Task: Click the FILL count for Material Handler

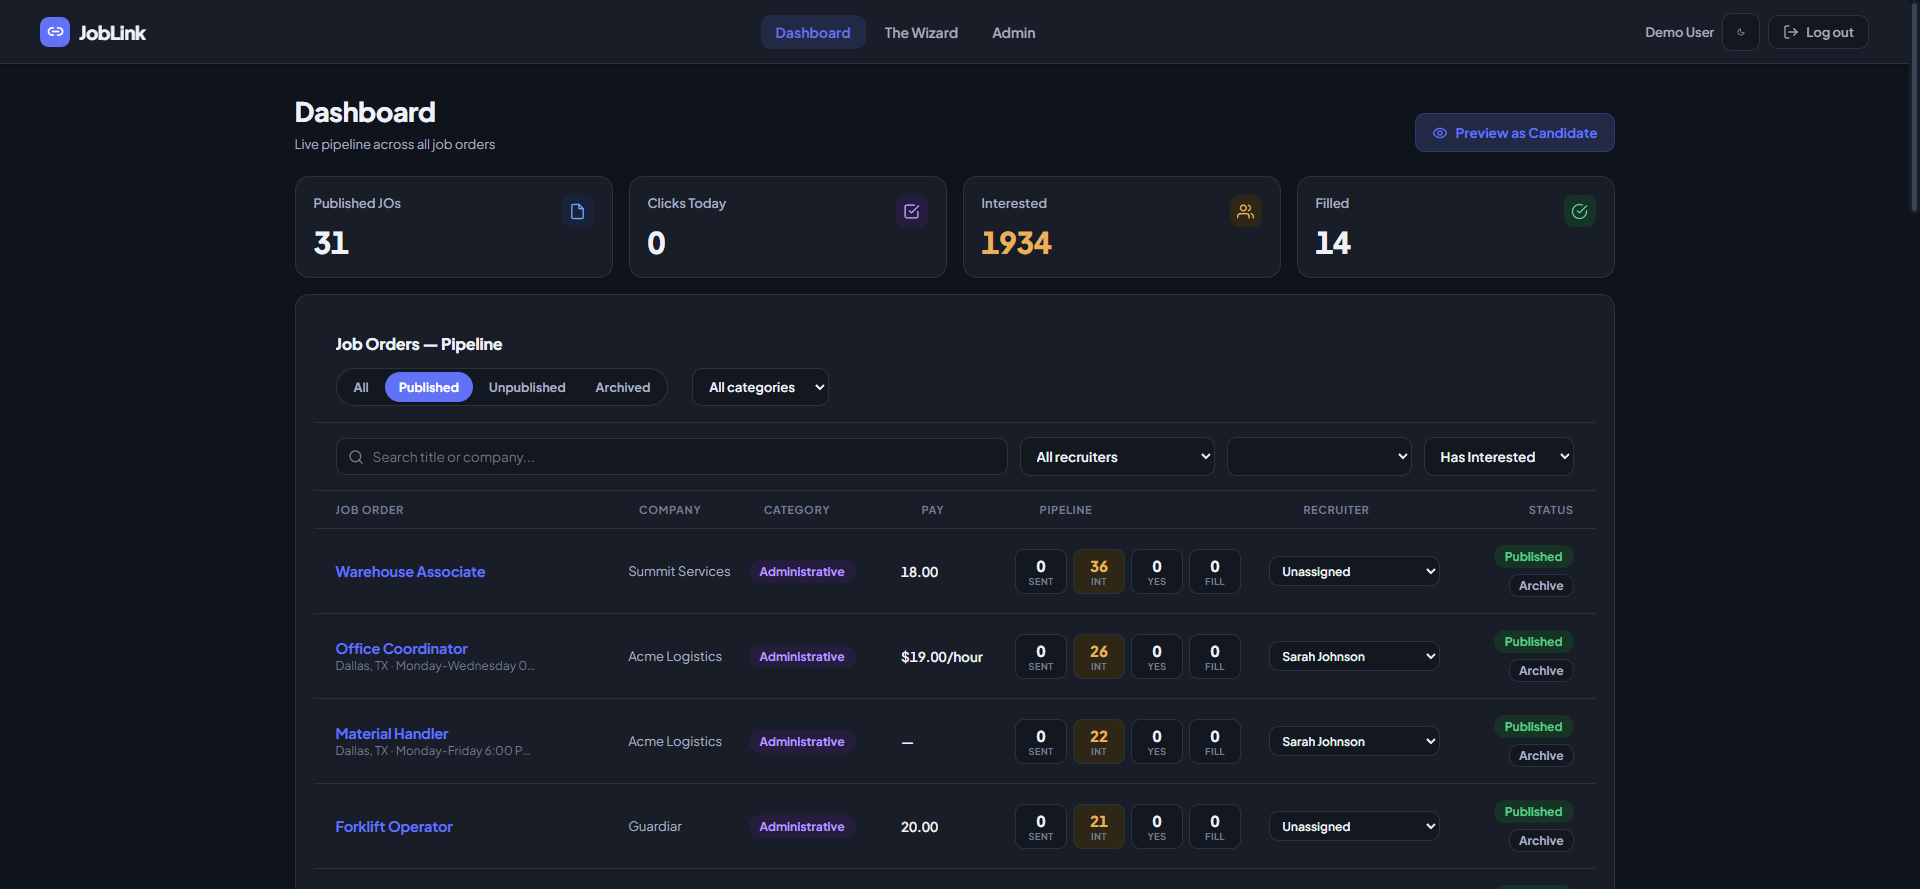Action: pos(1214,741)
